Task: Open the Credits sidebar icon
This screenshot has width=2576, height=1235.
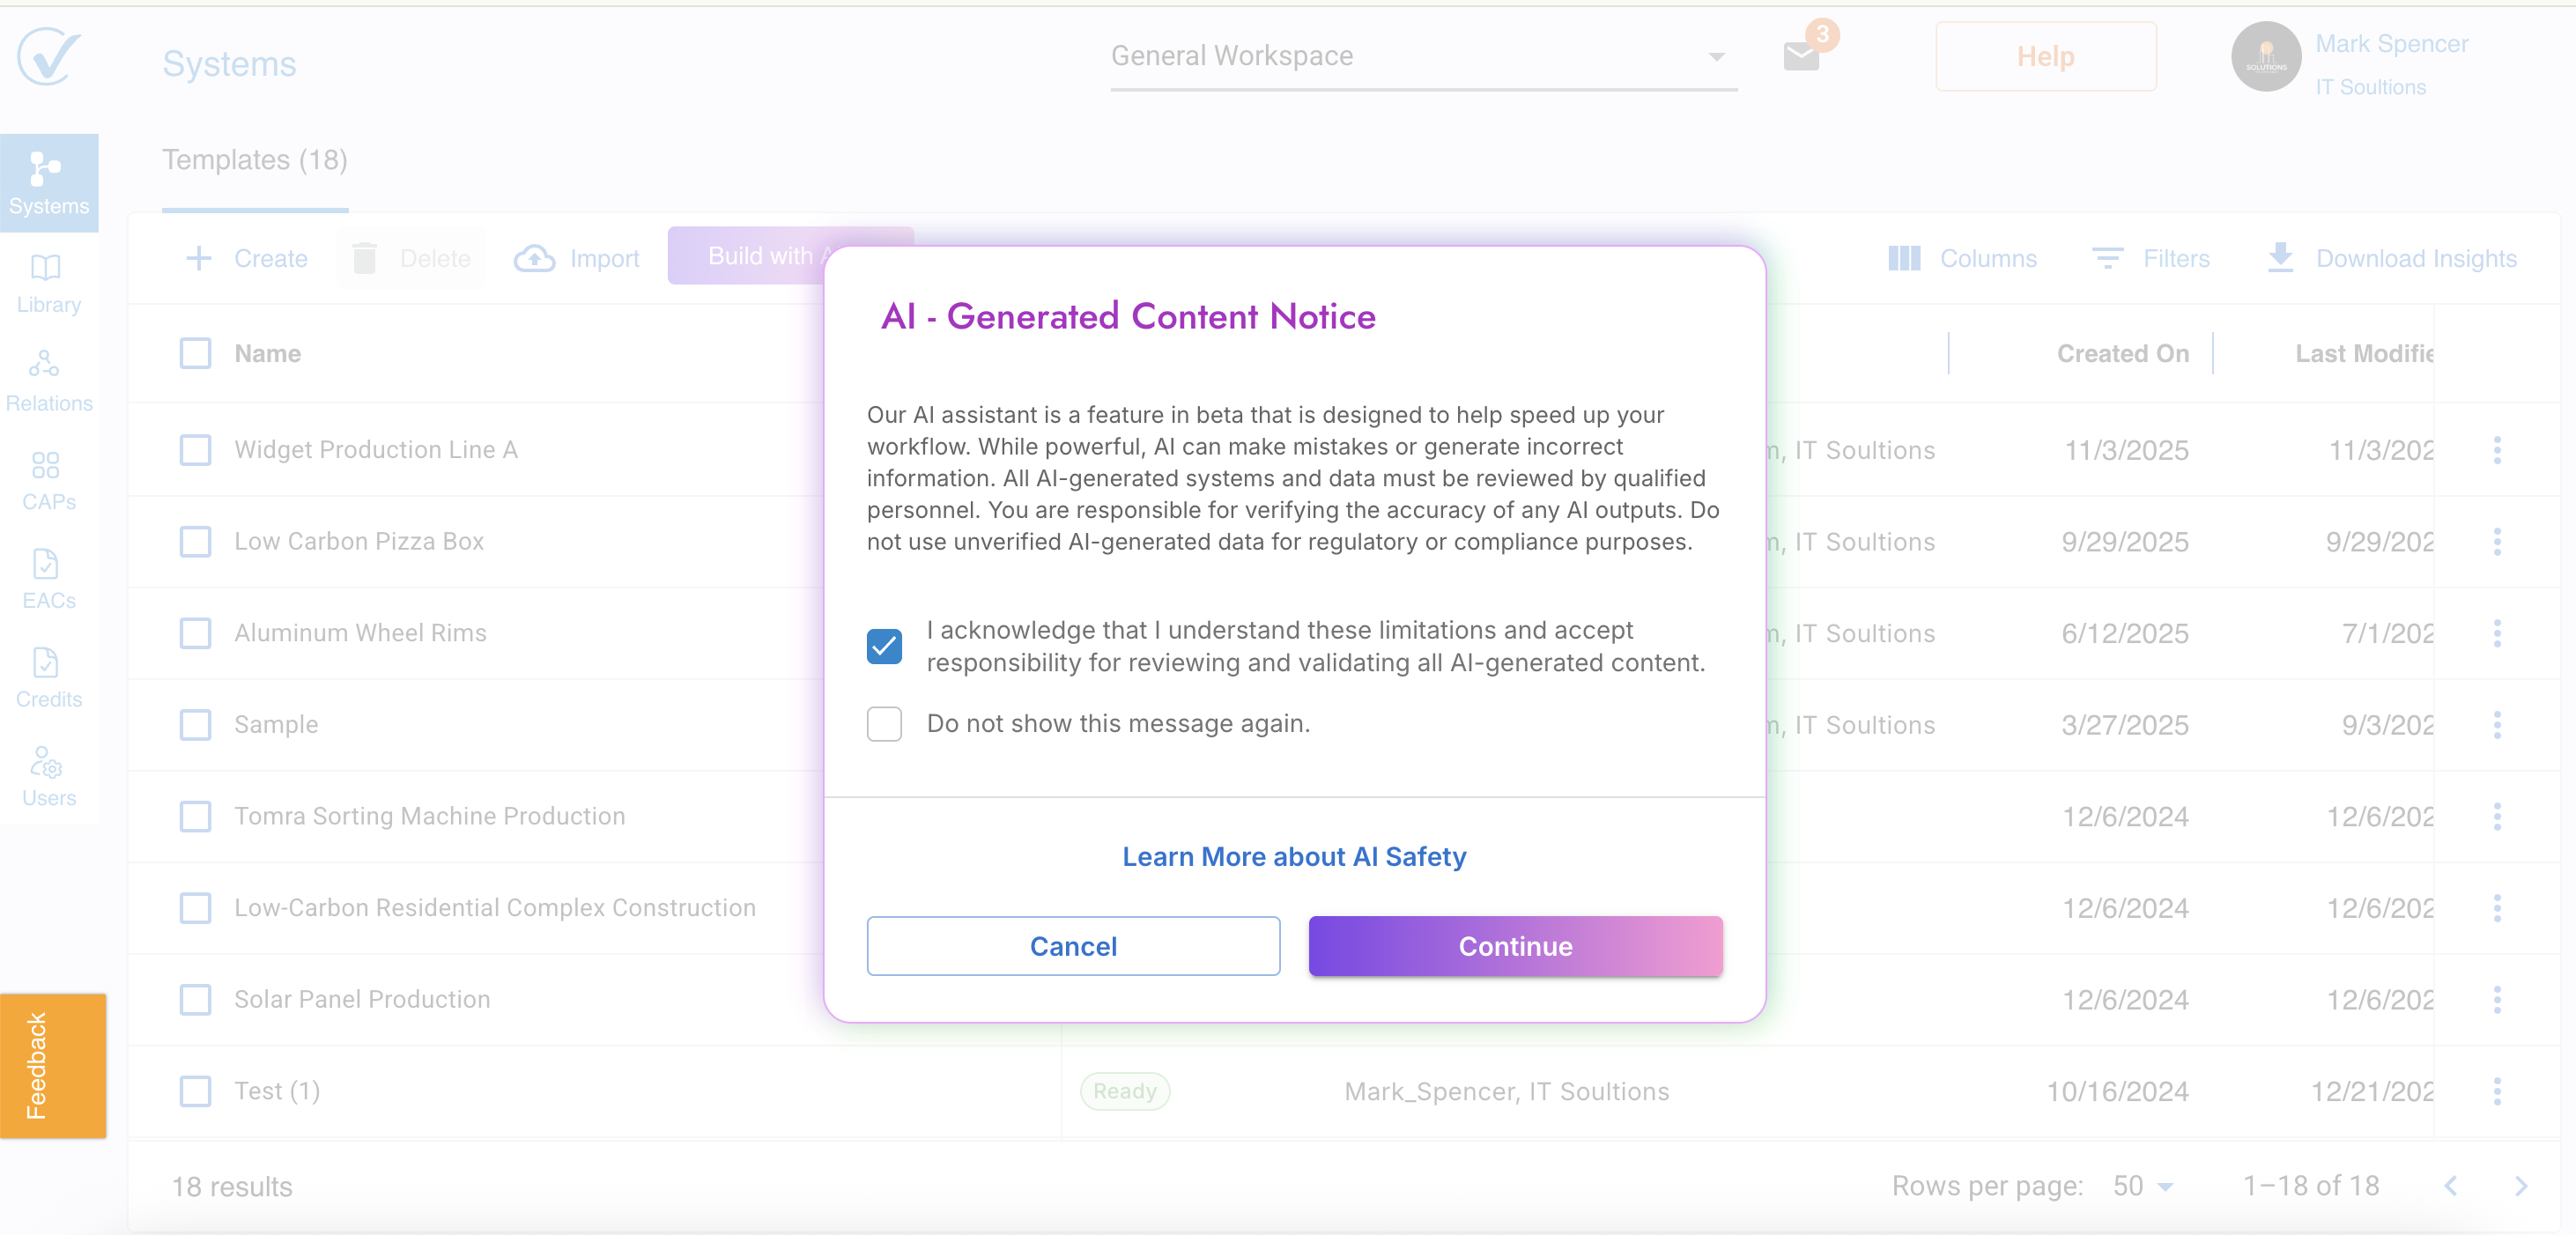Action: 48,677
